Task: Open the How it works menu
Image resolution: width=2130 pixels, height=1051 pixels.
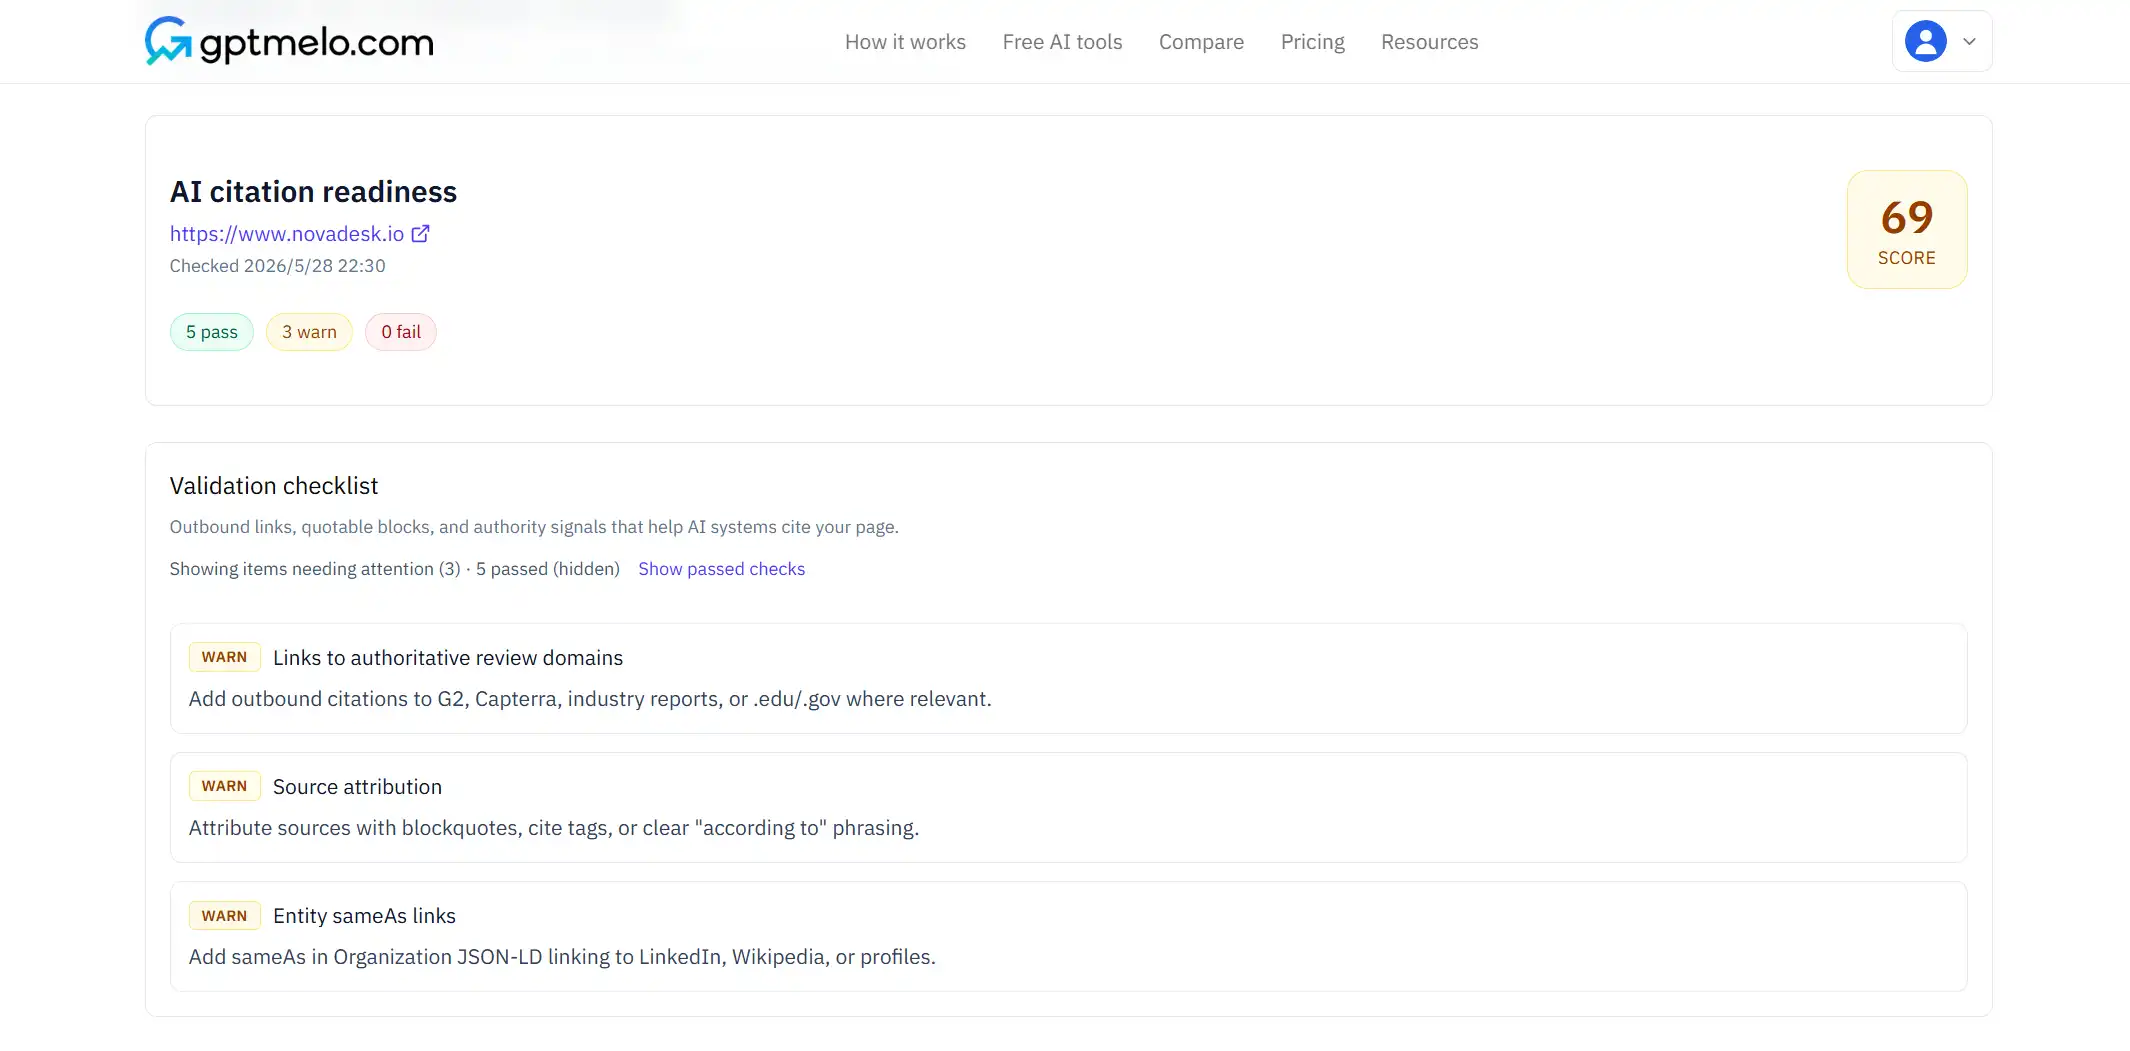Action: pyautogui.click(x=905, y=42)
